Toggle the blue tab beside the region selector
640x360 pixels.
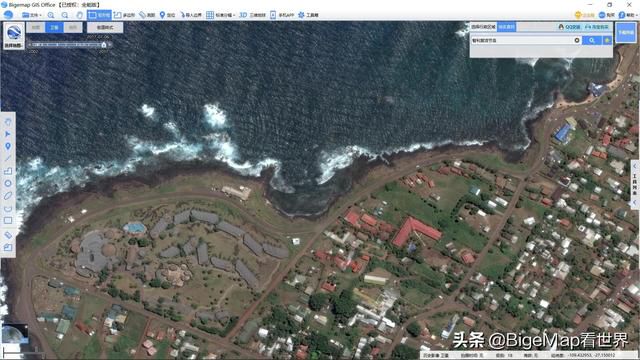coord(507,27)
